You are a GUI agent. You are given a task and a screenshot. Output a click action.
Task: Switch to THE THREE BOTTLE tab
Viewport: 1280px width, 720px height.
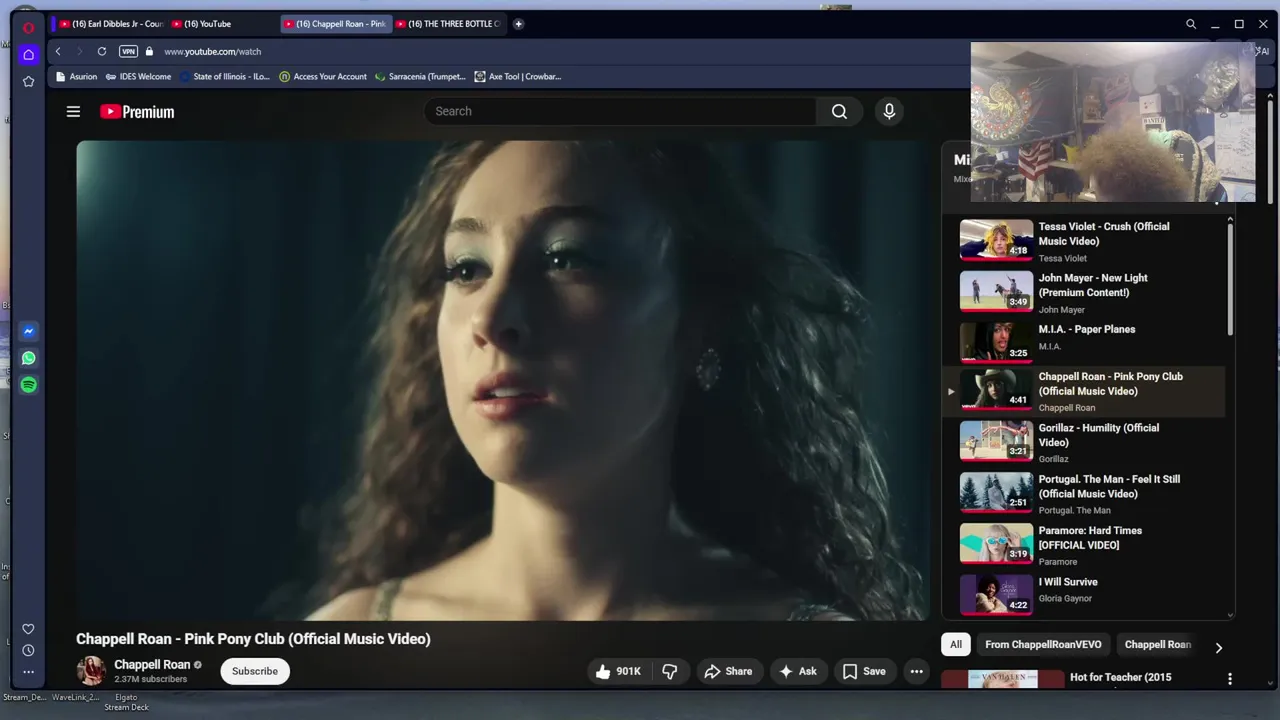(x=447, y=24)
